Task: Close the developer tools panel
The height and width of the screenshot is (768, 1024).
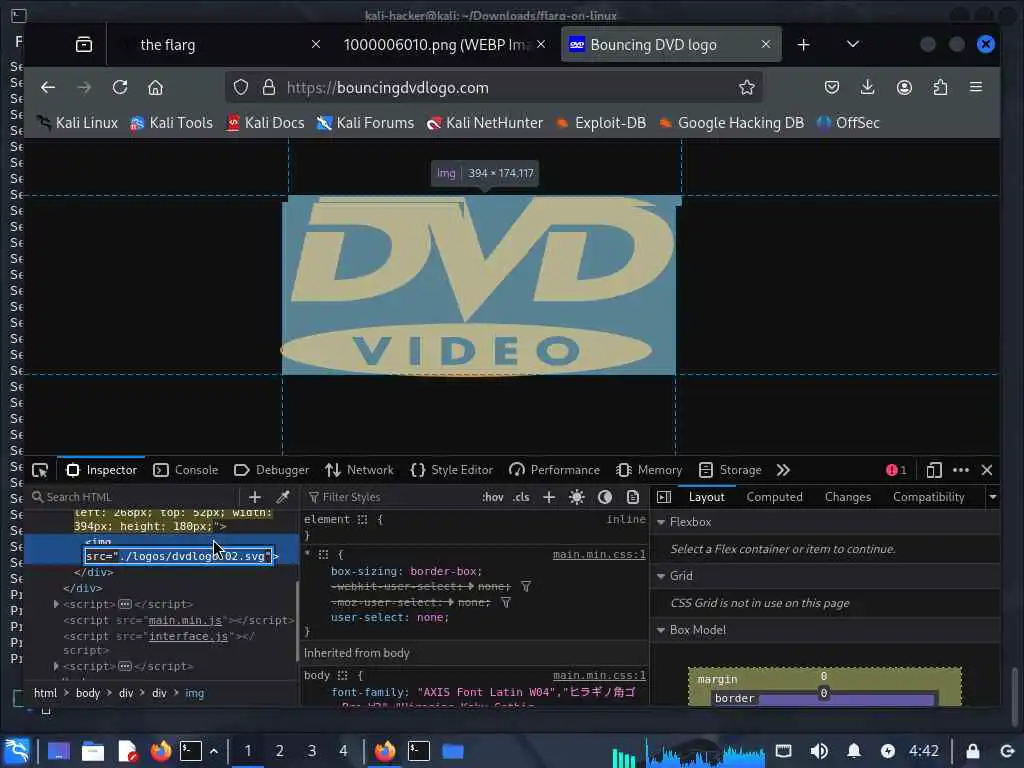Action: point(987,470)
